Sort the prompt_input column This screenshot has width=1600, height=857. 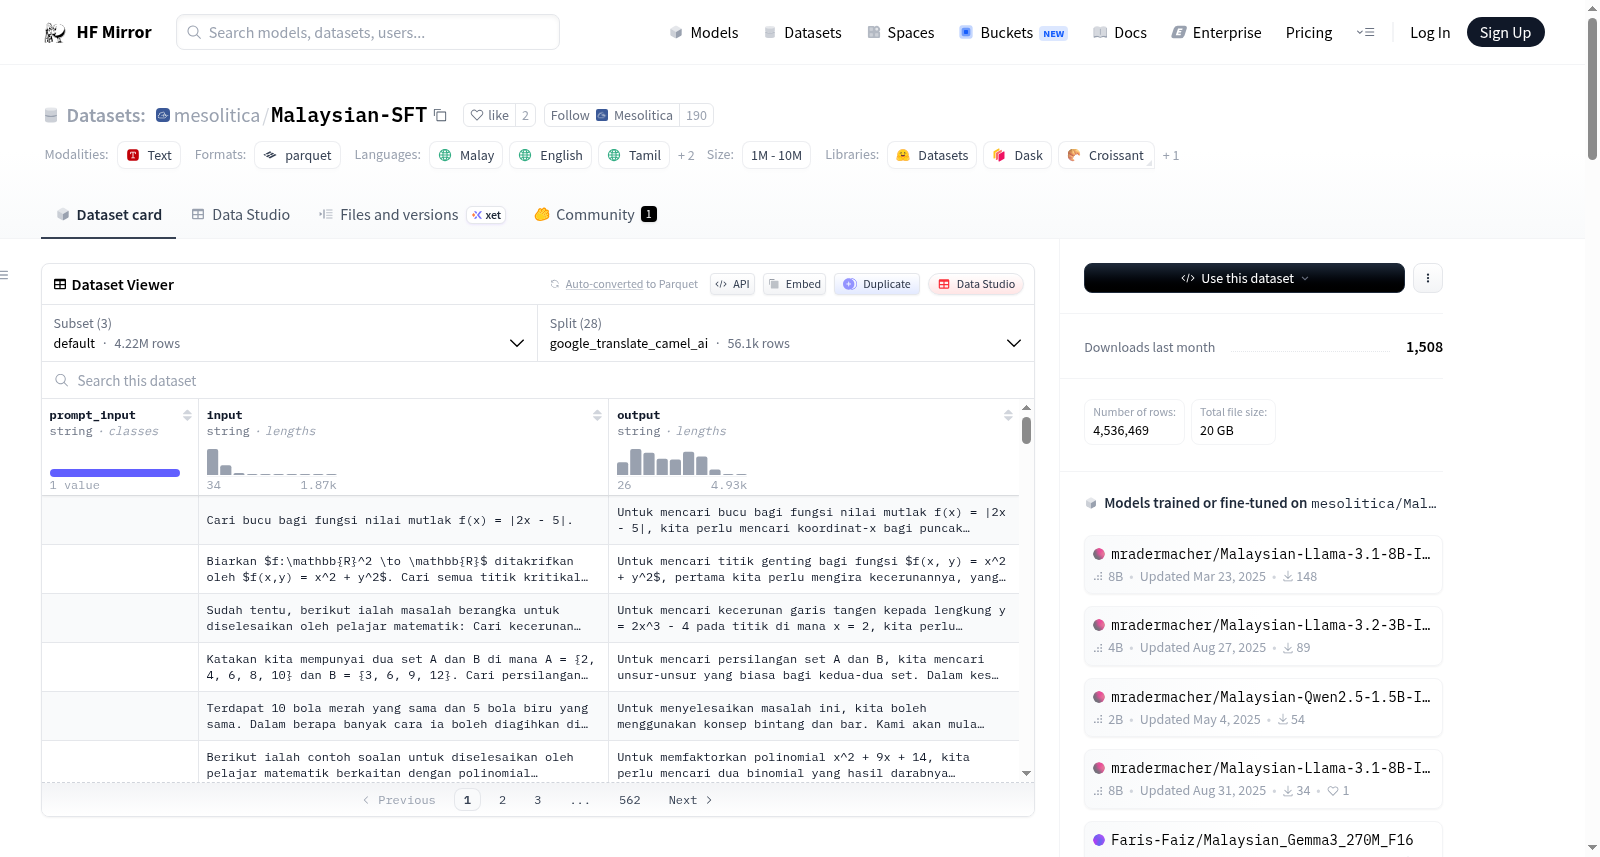pyautogui.click(x=187, y=415)
